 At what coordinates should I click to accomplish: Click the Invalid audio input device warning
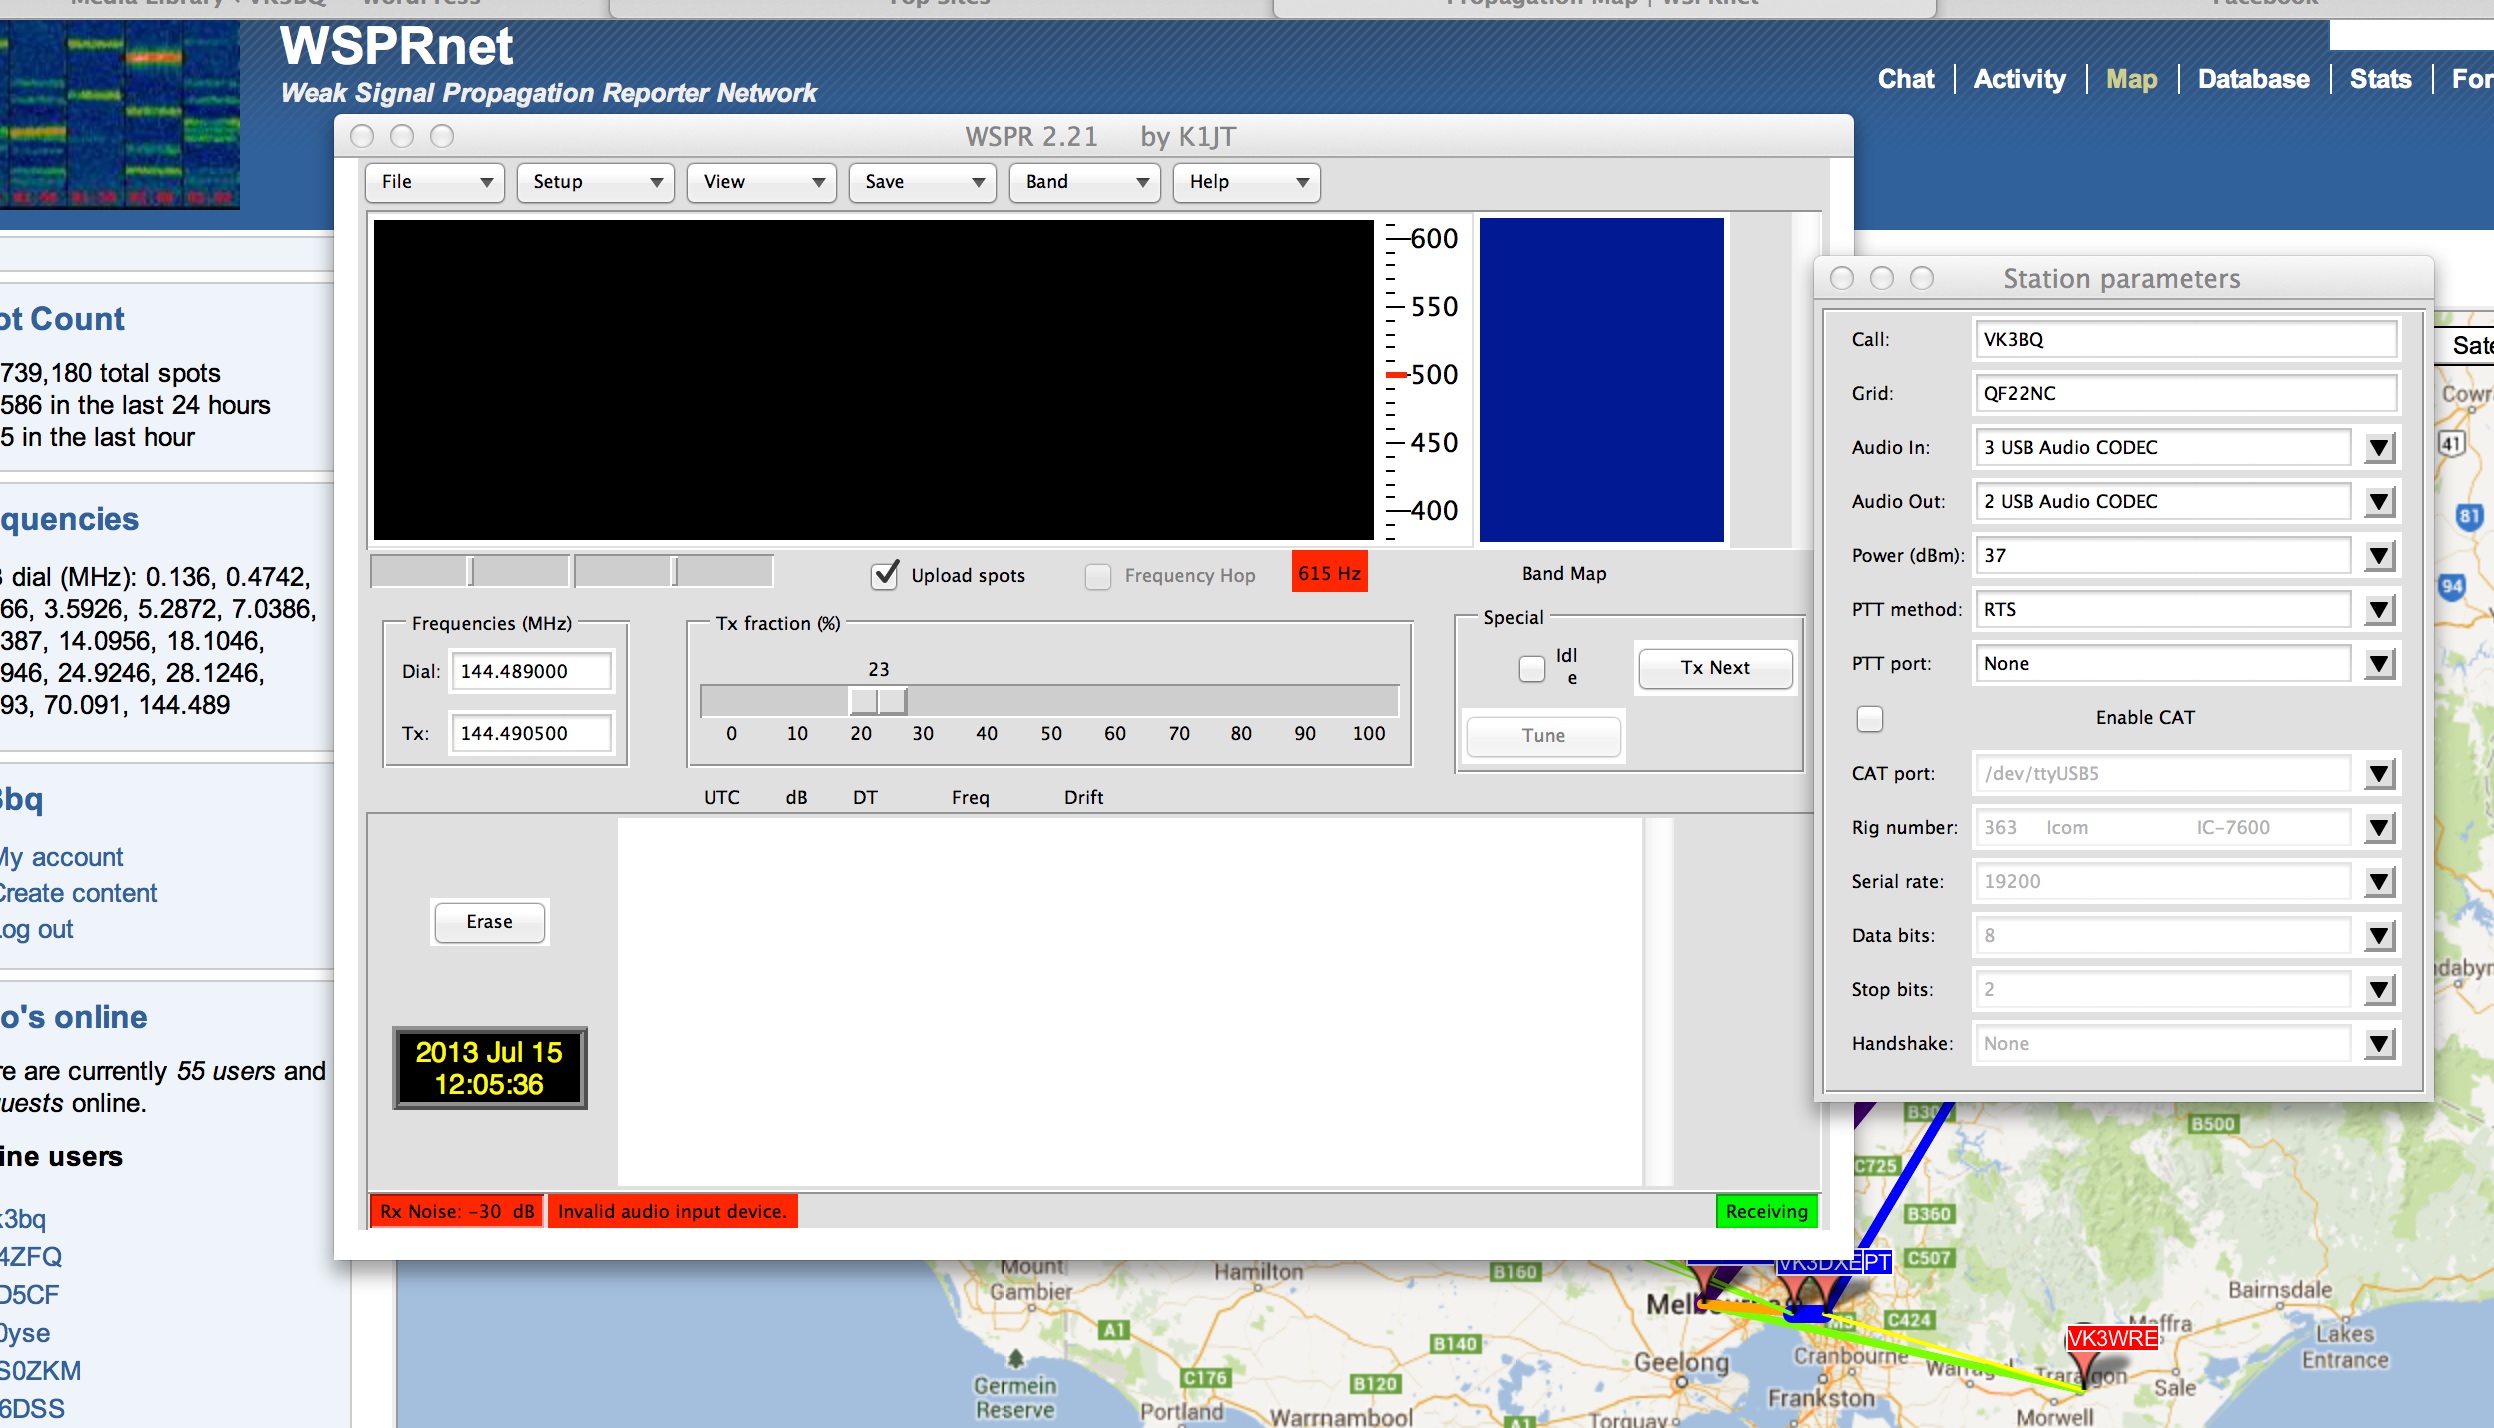coord(672,1210)
